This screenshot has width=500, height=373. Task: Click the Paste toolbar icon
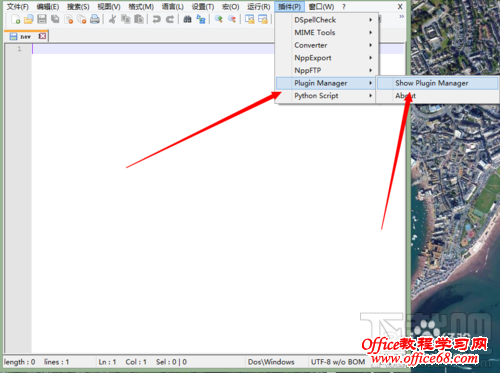pos(139,19)
